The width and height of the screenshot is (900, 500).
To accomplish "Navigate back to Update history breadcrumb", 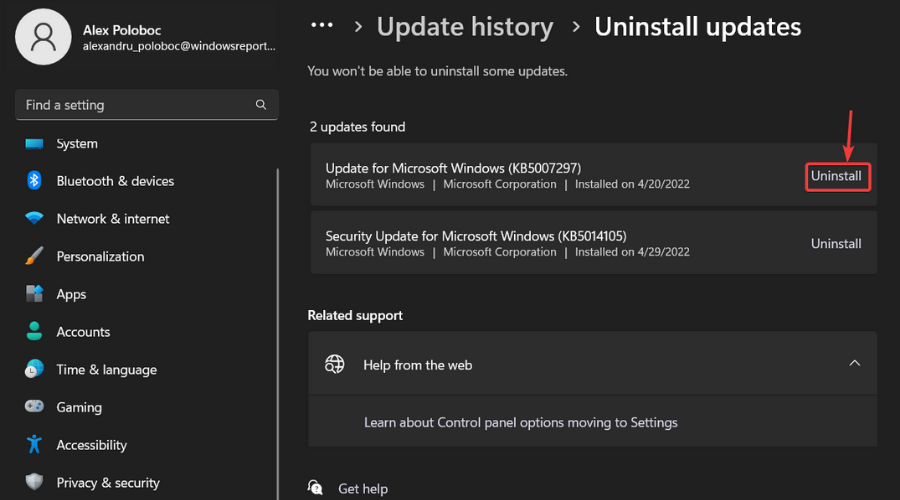I will click(x=465, y=27).
